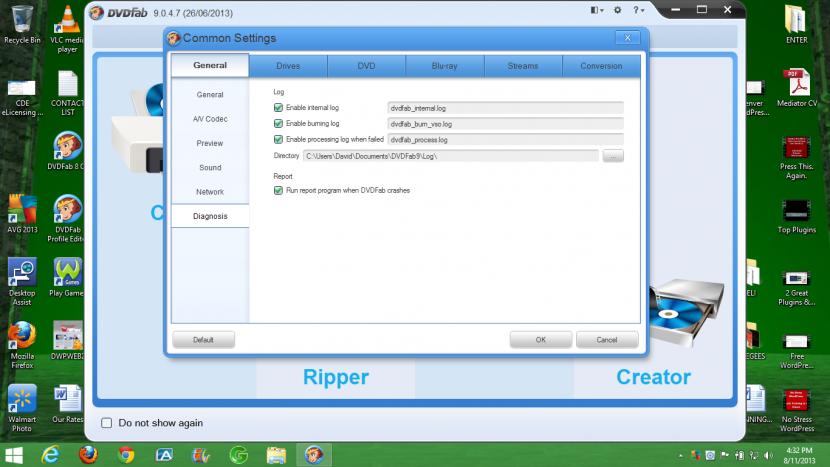Click the dvdfab_internal.log filename field
This screenshot has height=467, width=830.
click(506, 108)
